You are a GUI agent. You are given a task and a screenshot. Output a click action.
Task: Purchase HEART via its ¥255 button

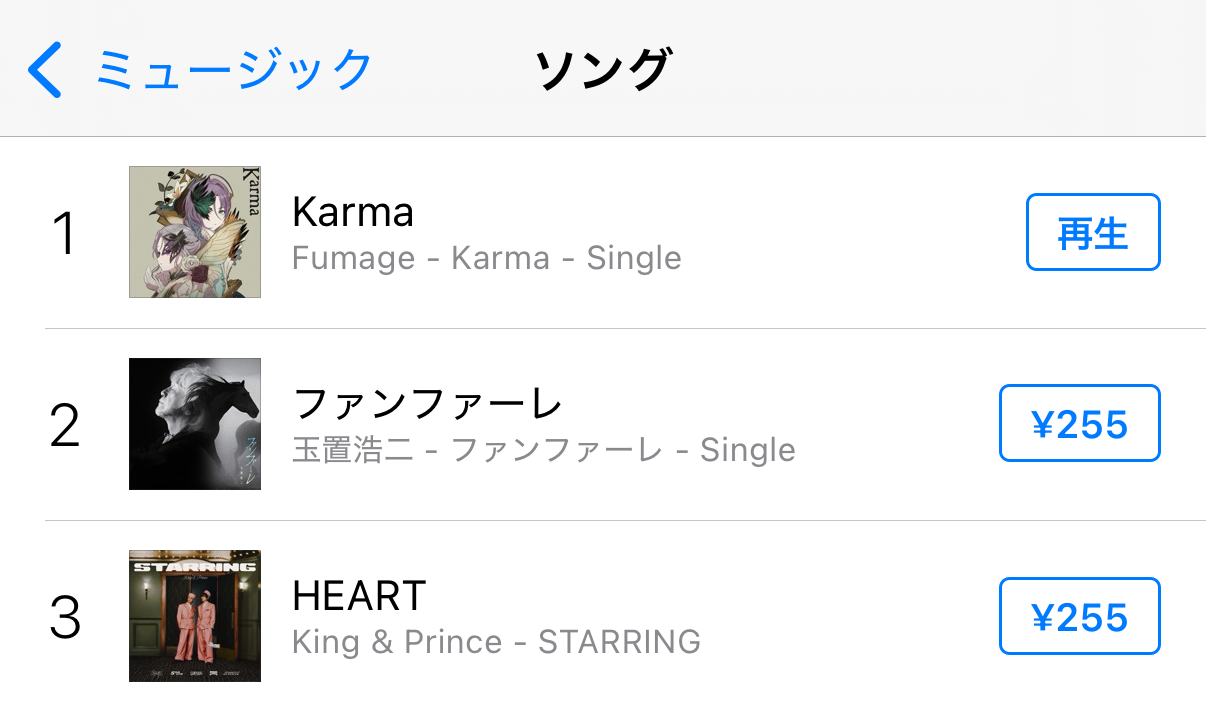coord(1079,616)
